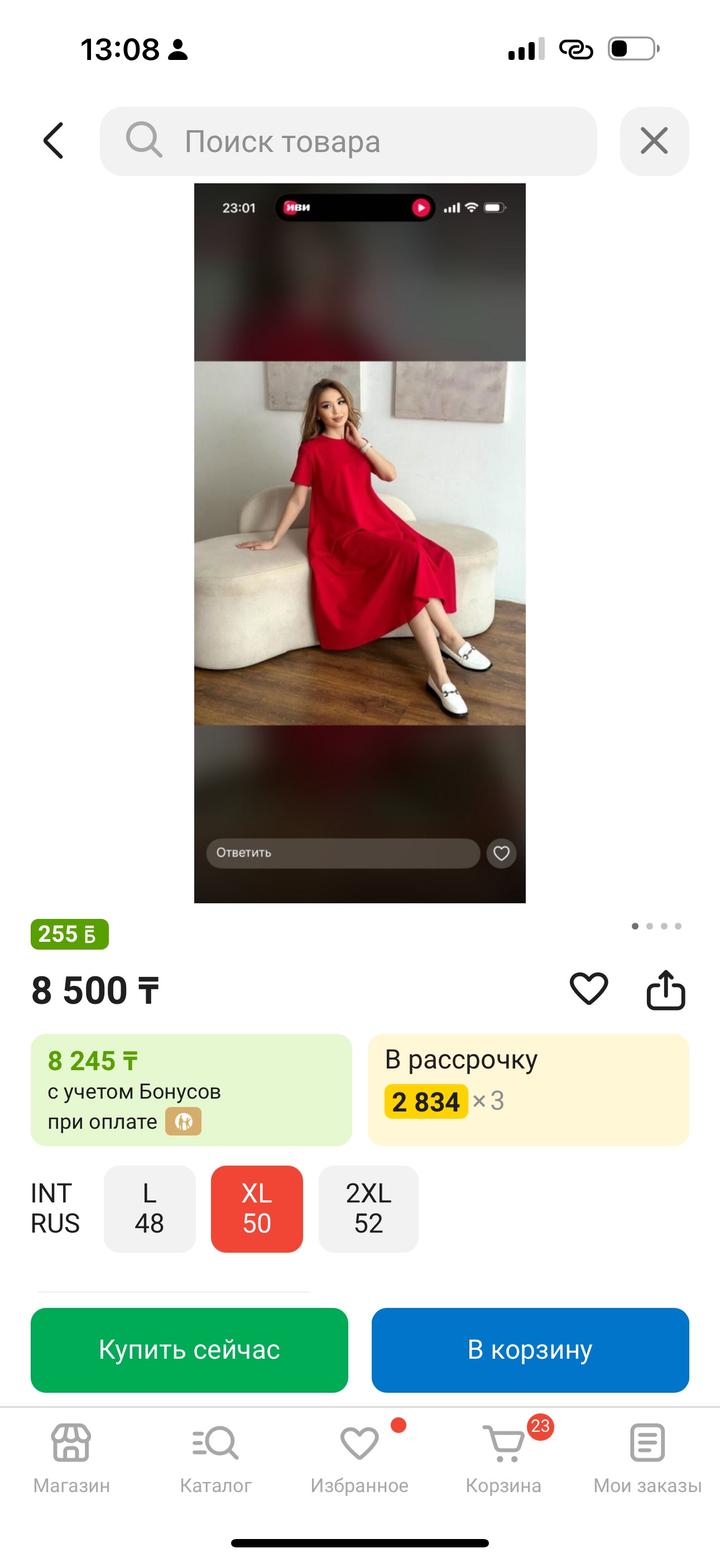Tap the back arrow icon
Viewport: 720px width, 1561px height.
[54, 141]
